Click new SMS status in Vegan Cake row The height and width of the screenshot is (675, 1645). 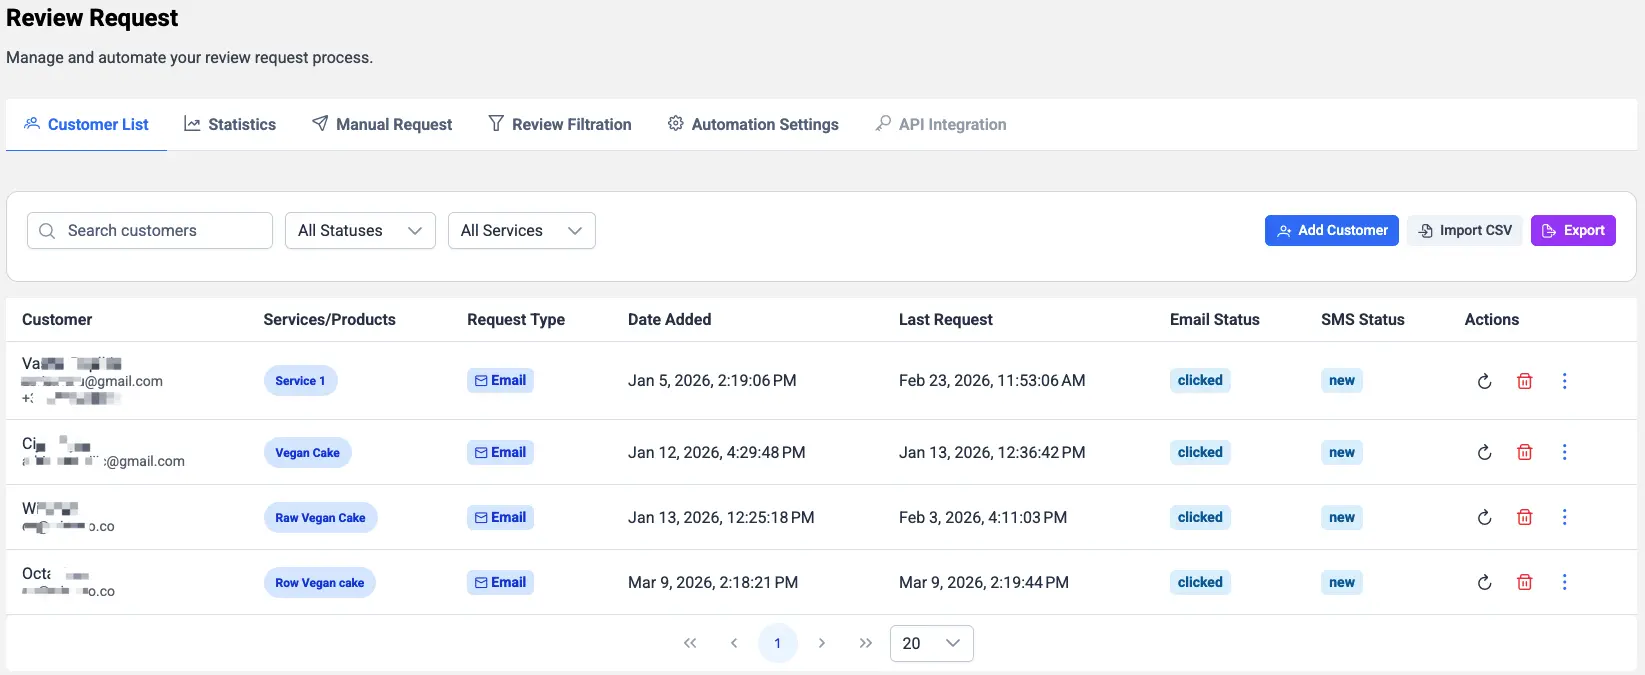[x=1342, y=452]
